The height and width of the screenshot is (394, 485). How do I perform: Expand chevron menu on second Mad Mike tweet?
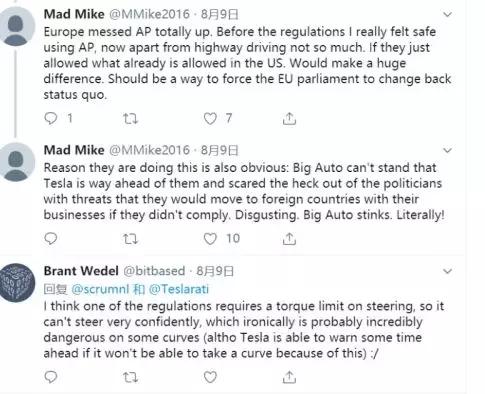pyautogui.click(x=447, y=150)
